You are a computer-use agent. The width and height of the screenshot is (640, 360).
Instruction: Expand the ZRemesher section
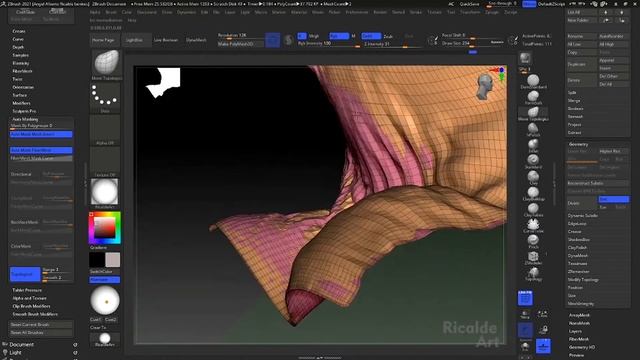tap(579, 271)
